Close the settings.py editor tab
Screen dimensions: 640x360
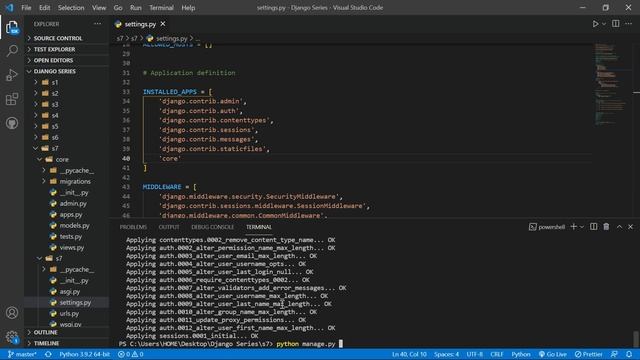(x=163, y=24)
